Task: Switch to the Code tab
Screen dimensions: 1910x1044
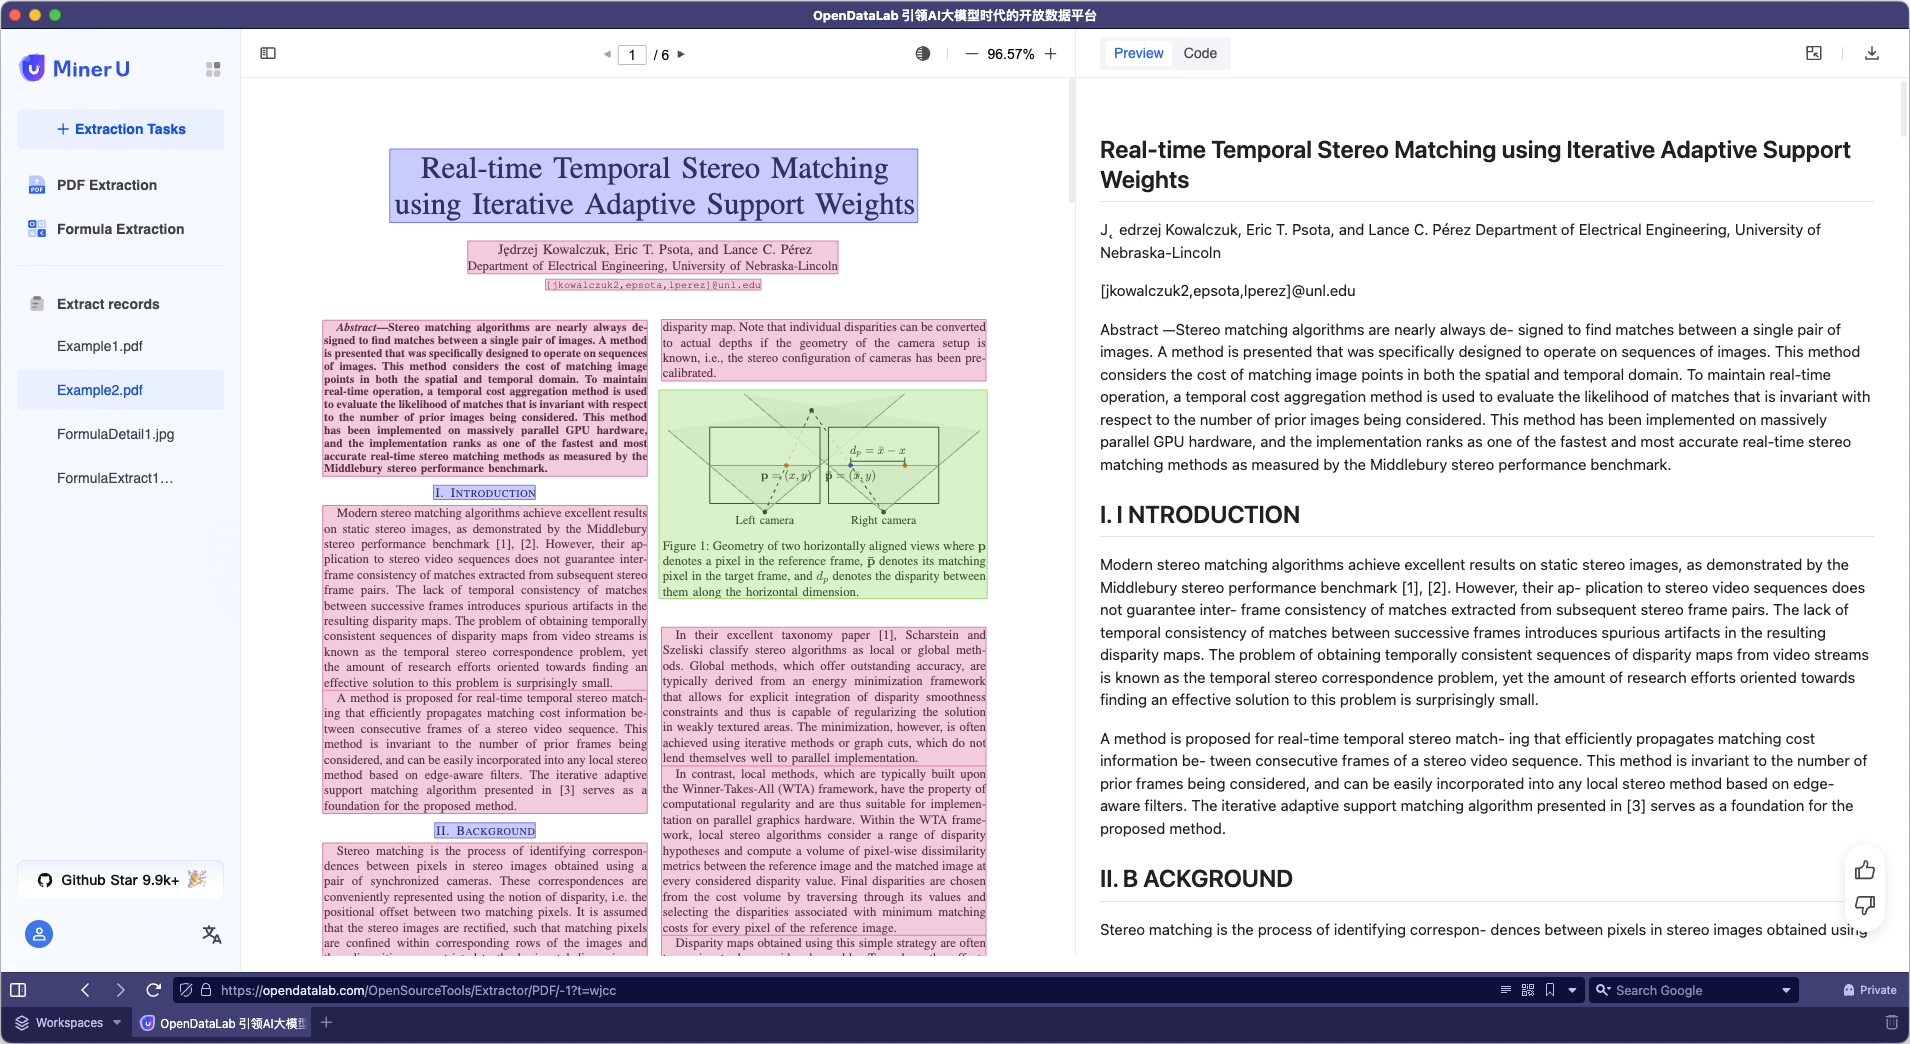Action: tap(1200, 54)
